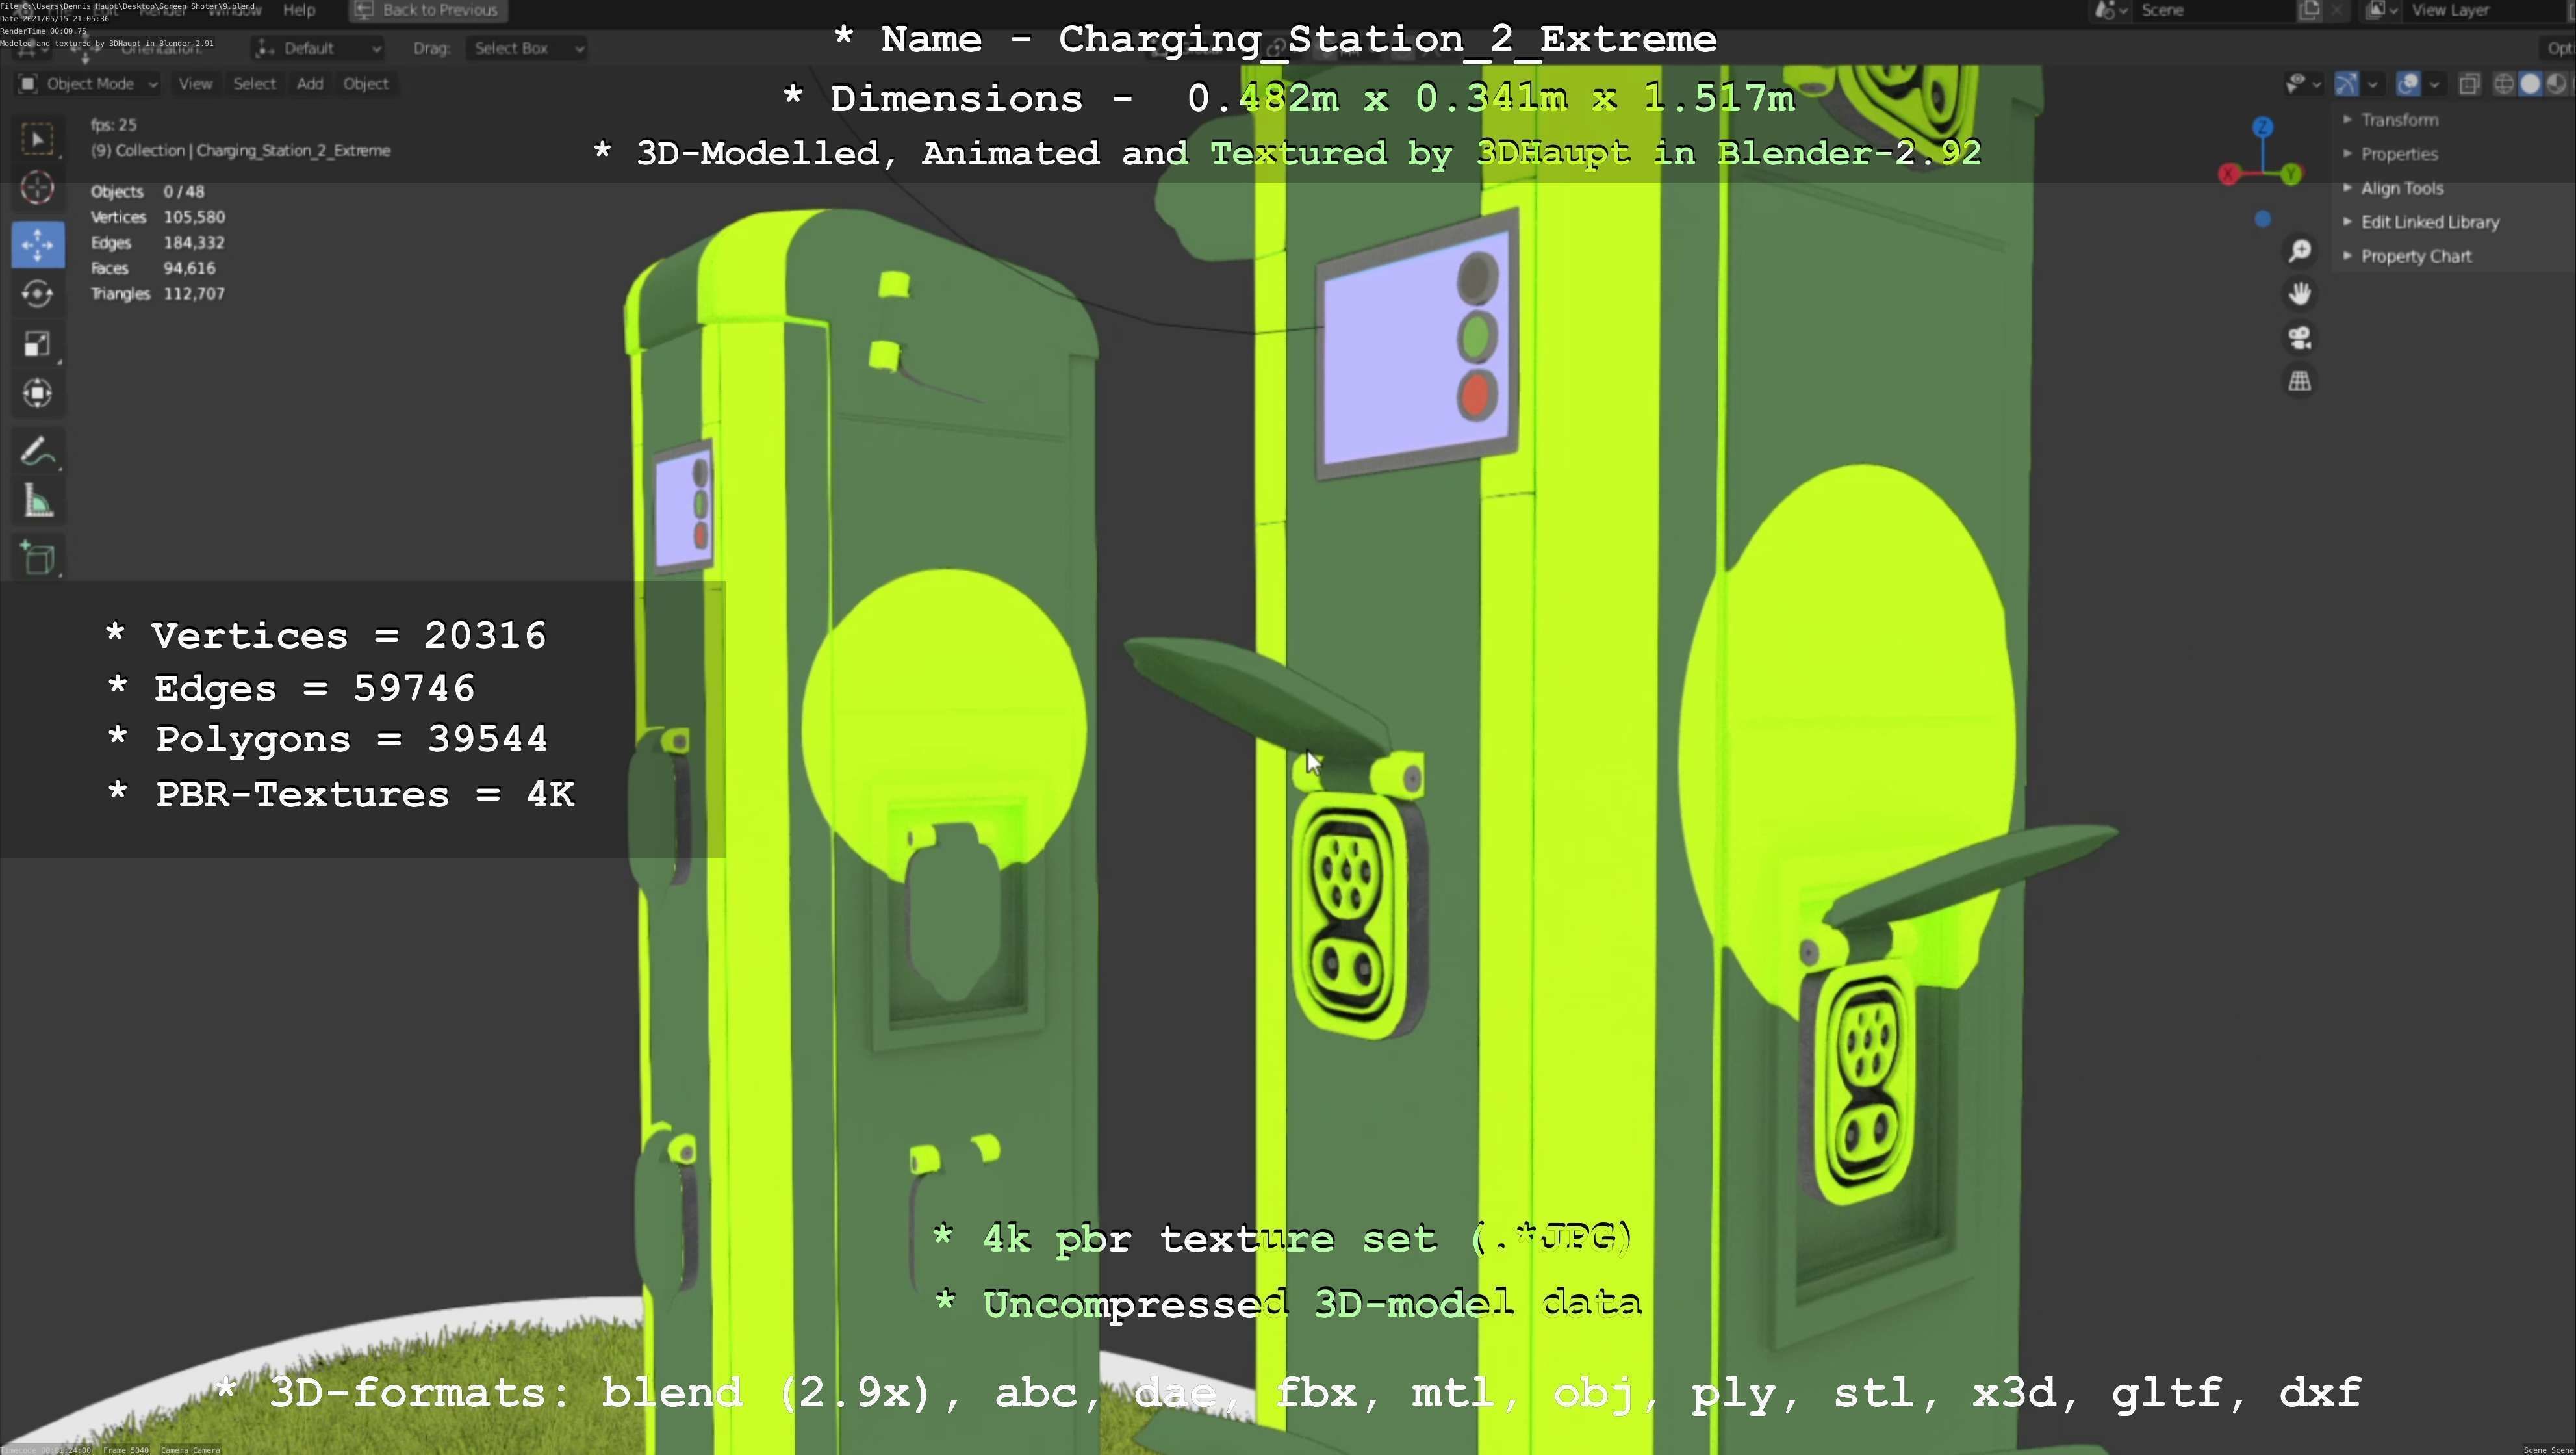Click the Faces 94,616 statistic

point(152,268)
